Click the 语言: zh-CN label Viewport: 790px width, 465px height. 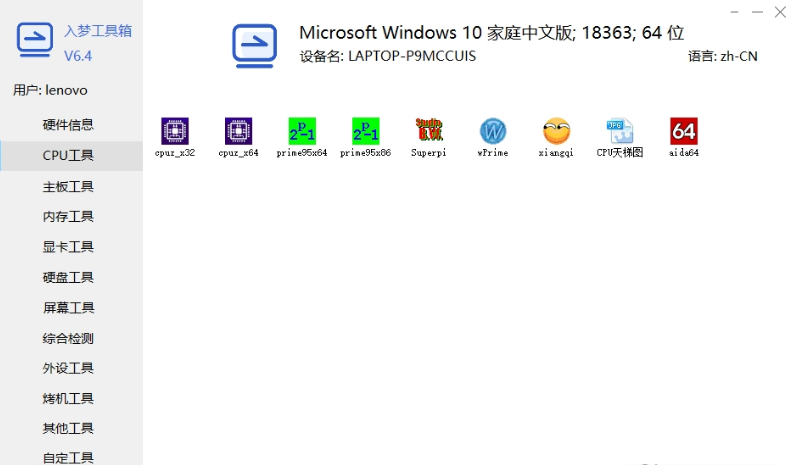click(722, 56)
